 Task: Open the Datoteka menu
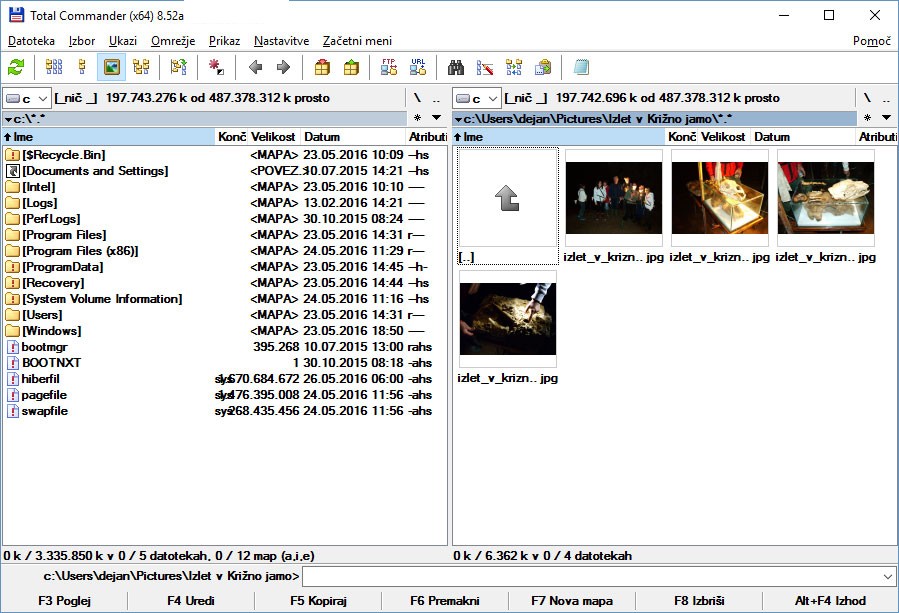click(x=31, y=41)
